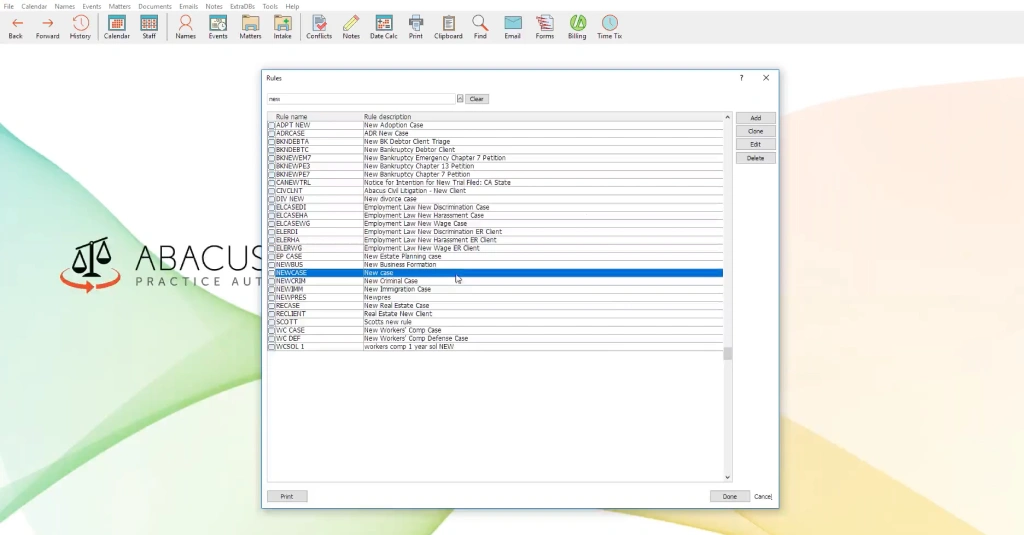Open the Forms toolbar icon
The width and height of the screenshot is (1024, 535).
tap(545, 27)
